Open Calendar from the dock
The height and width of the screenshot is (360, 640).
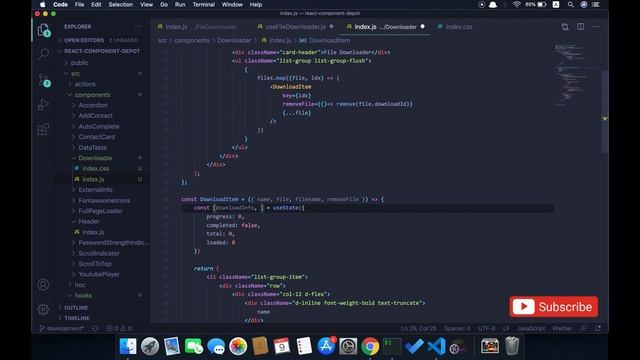282,346
